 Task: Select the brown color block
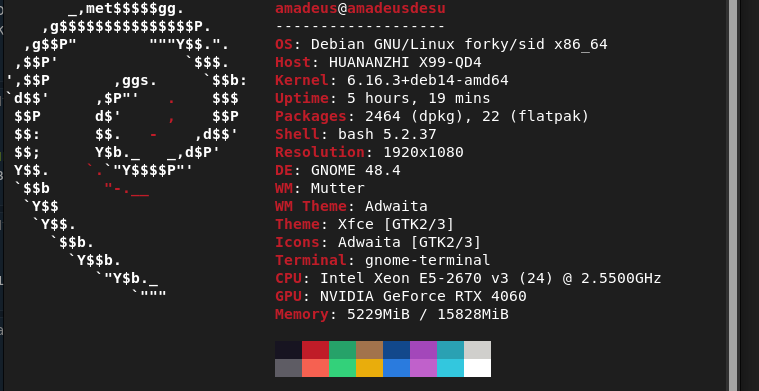click(x=369, y=350)
